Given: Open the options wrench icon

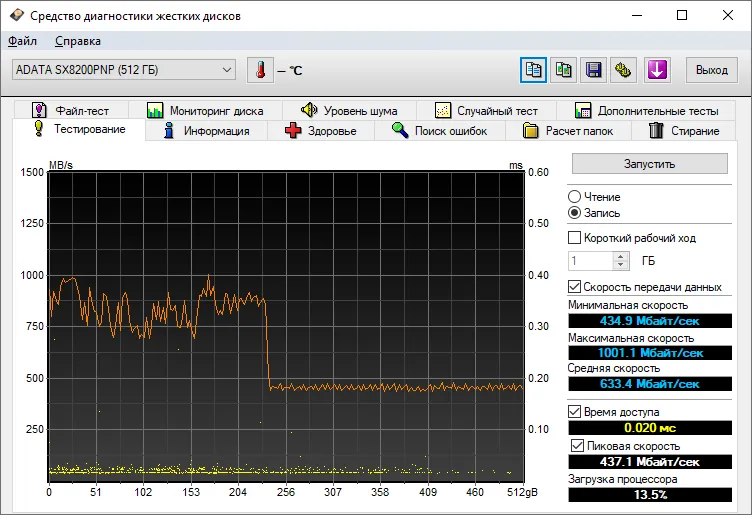Looking at the screenshot, I should 623,70.
